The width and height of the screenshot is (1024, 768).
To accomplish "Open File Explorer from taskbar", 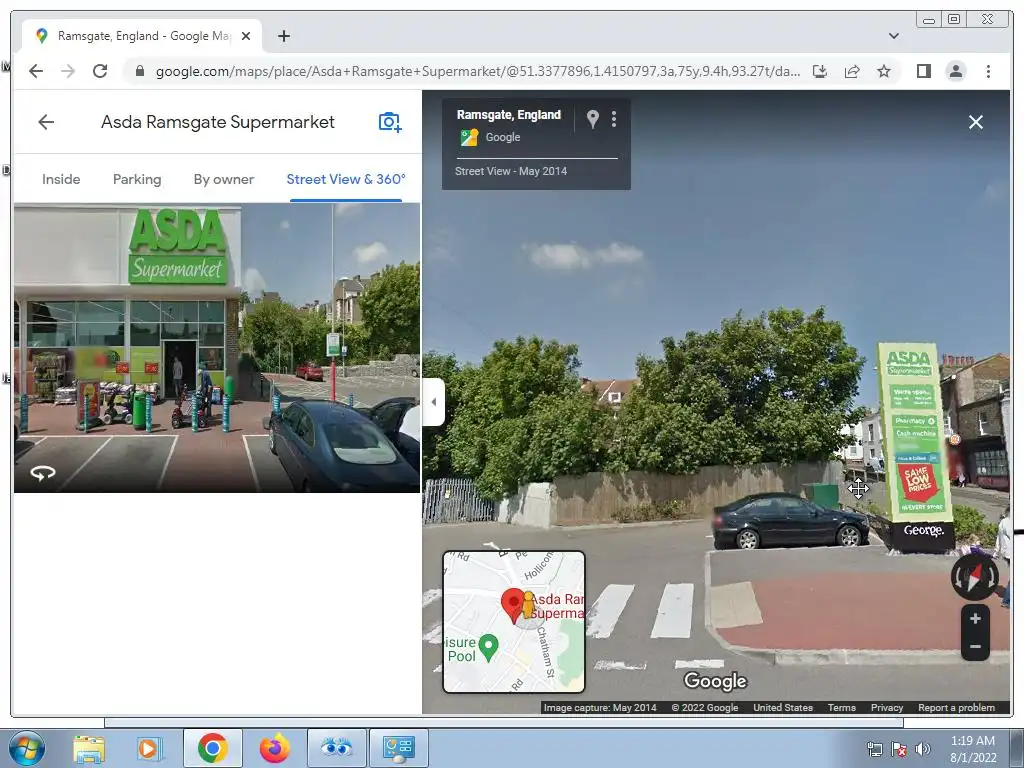I will pyautogui.click(x=89, y=748).
